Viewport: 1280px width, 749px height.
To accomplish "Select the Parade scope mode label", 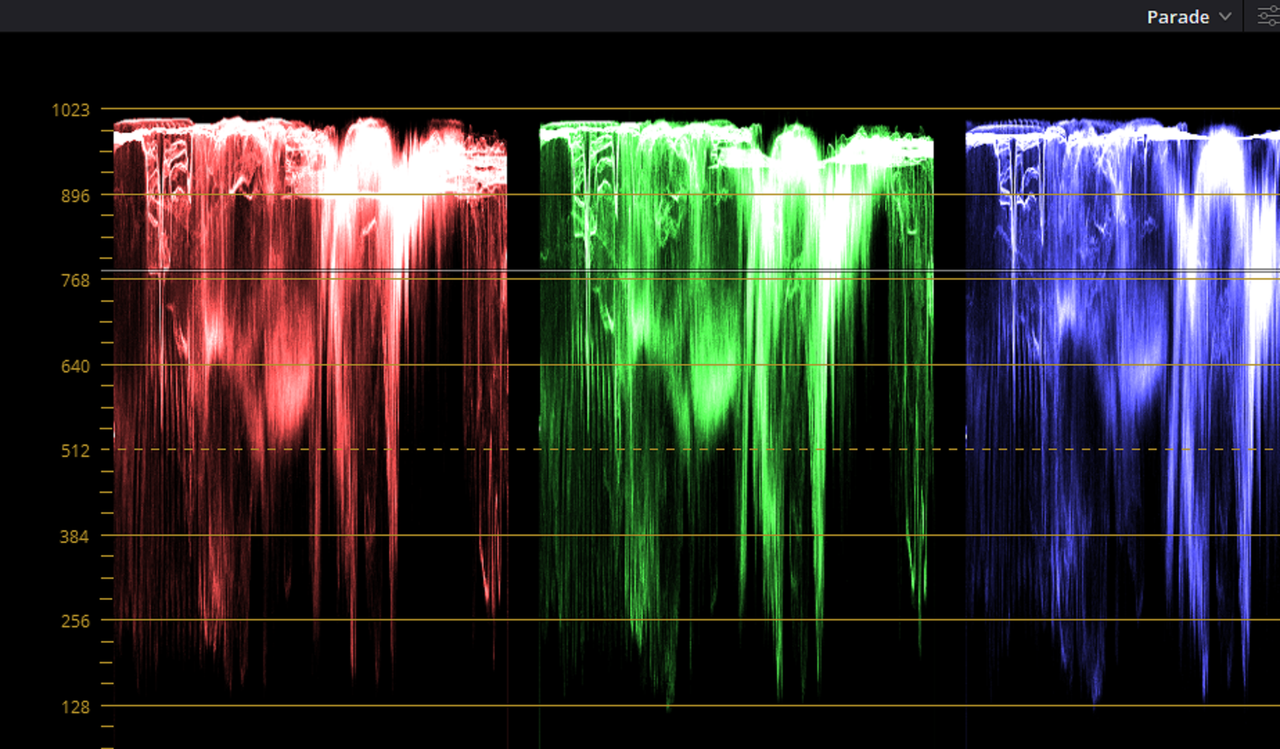I will click(1178, 17).
